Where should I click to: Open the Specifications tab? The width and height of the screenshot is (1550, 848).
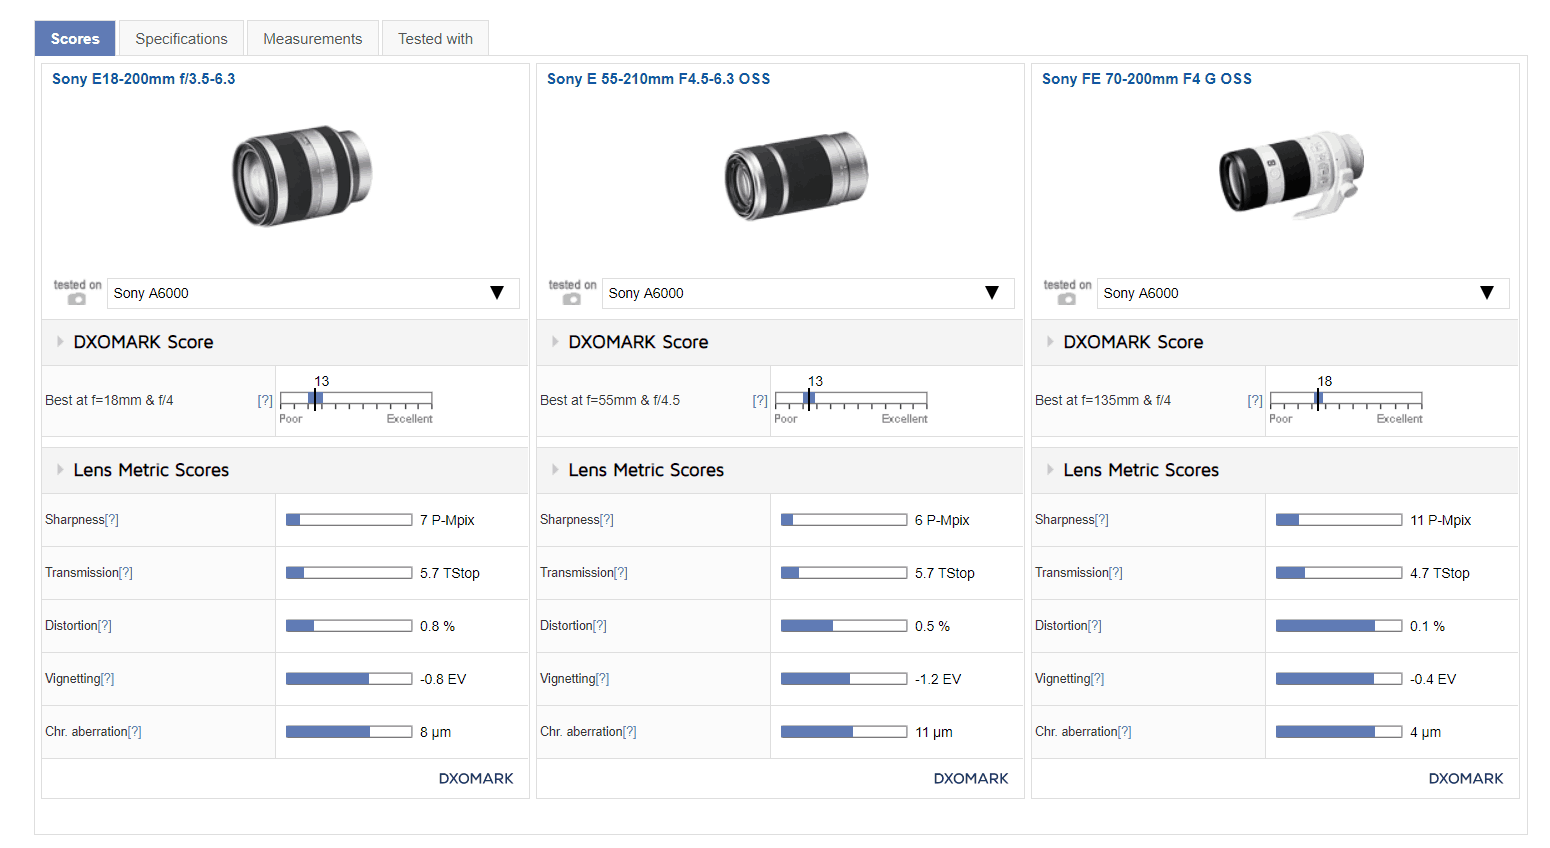coord(181,39)
